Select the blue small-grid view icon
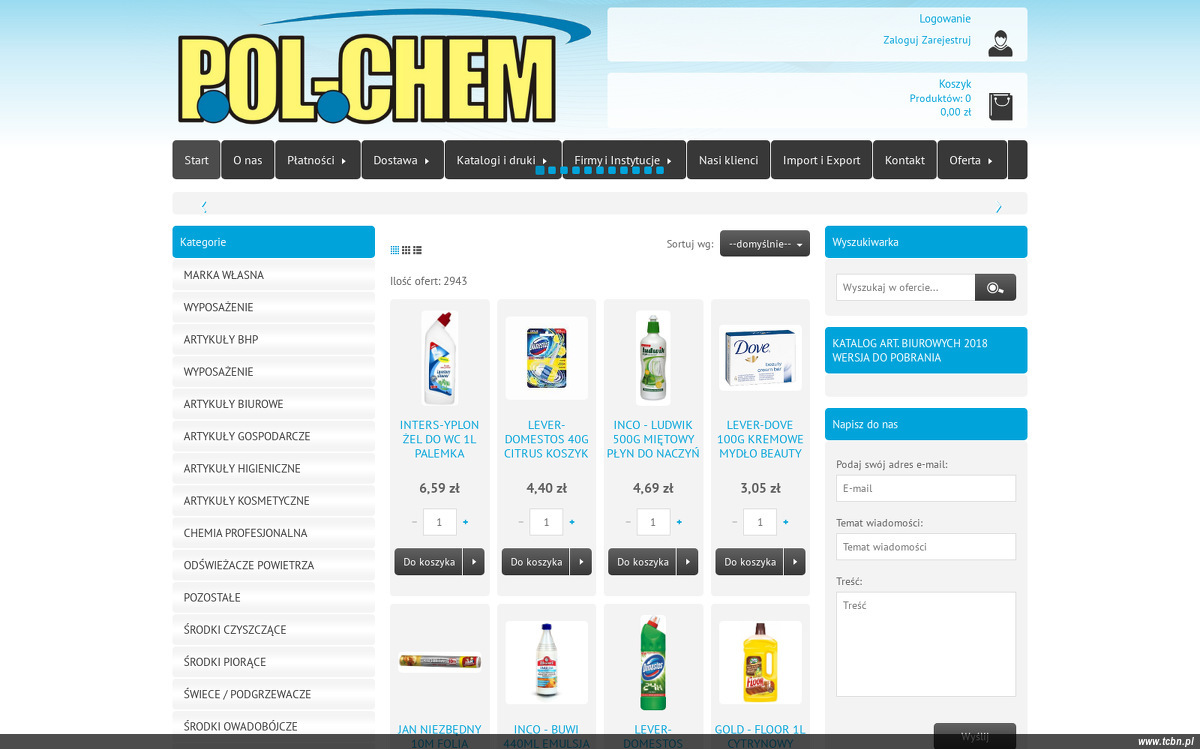 coord(395,250)
